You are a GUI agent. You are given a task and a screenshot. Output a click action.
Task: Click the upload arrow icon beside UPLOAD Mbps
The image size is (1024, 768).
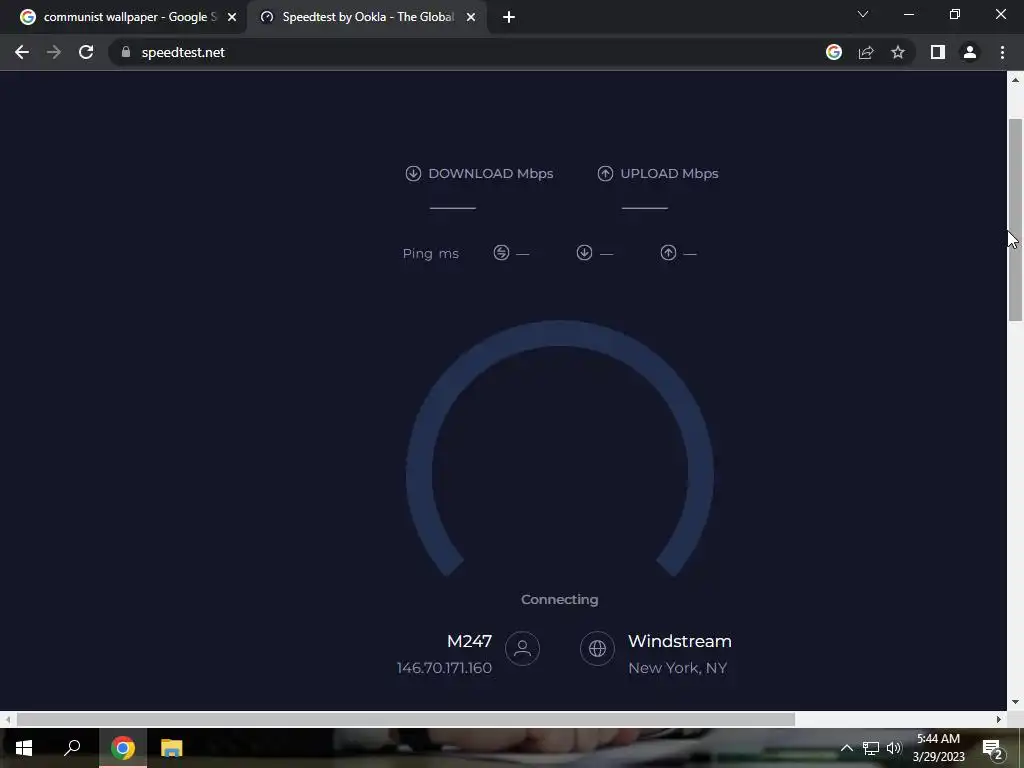point(605,173)
